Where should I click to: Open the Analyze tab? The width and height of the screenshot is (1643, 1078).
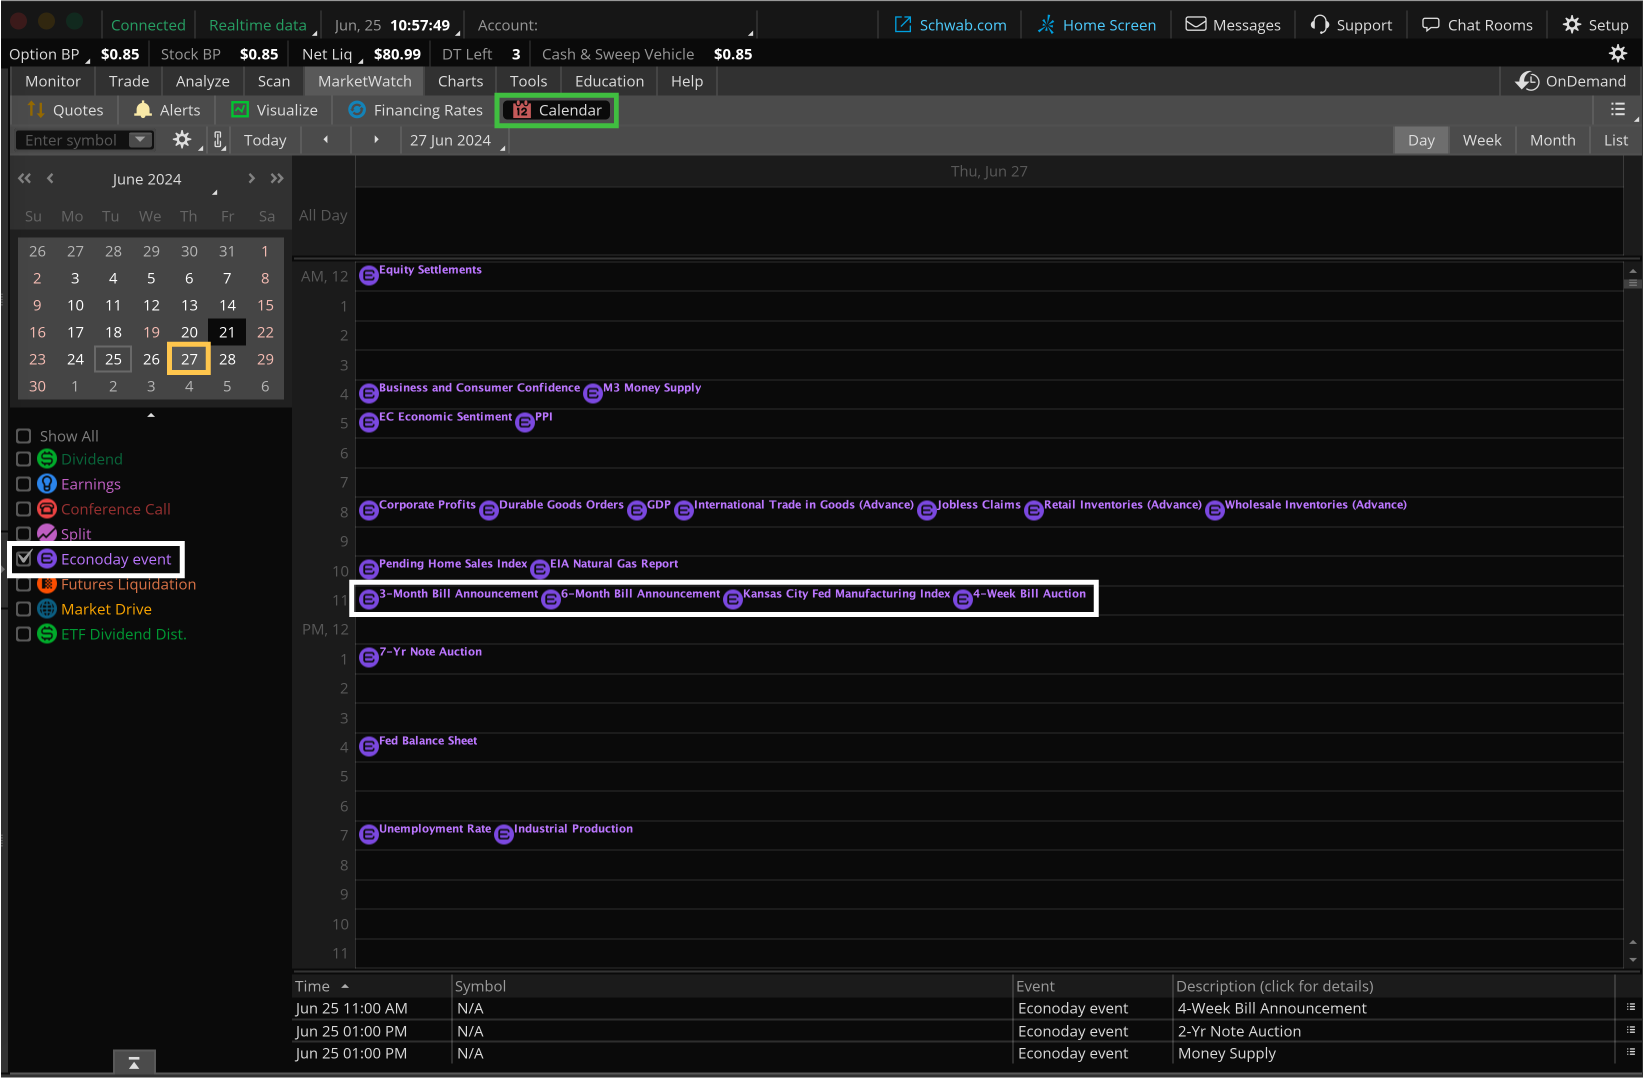[202, 81]
